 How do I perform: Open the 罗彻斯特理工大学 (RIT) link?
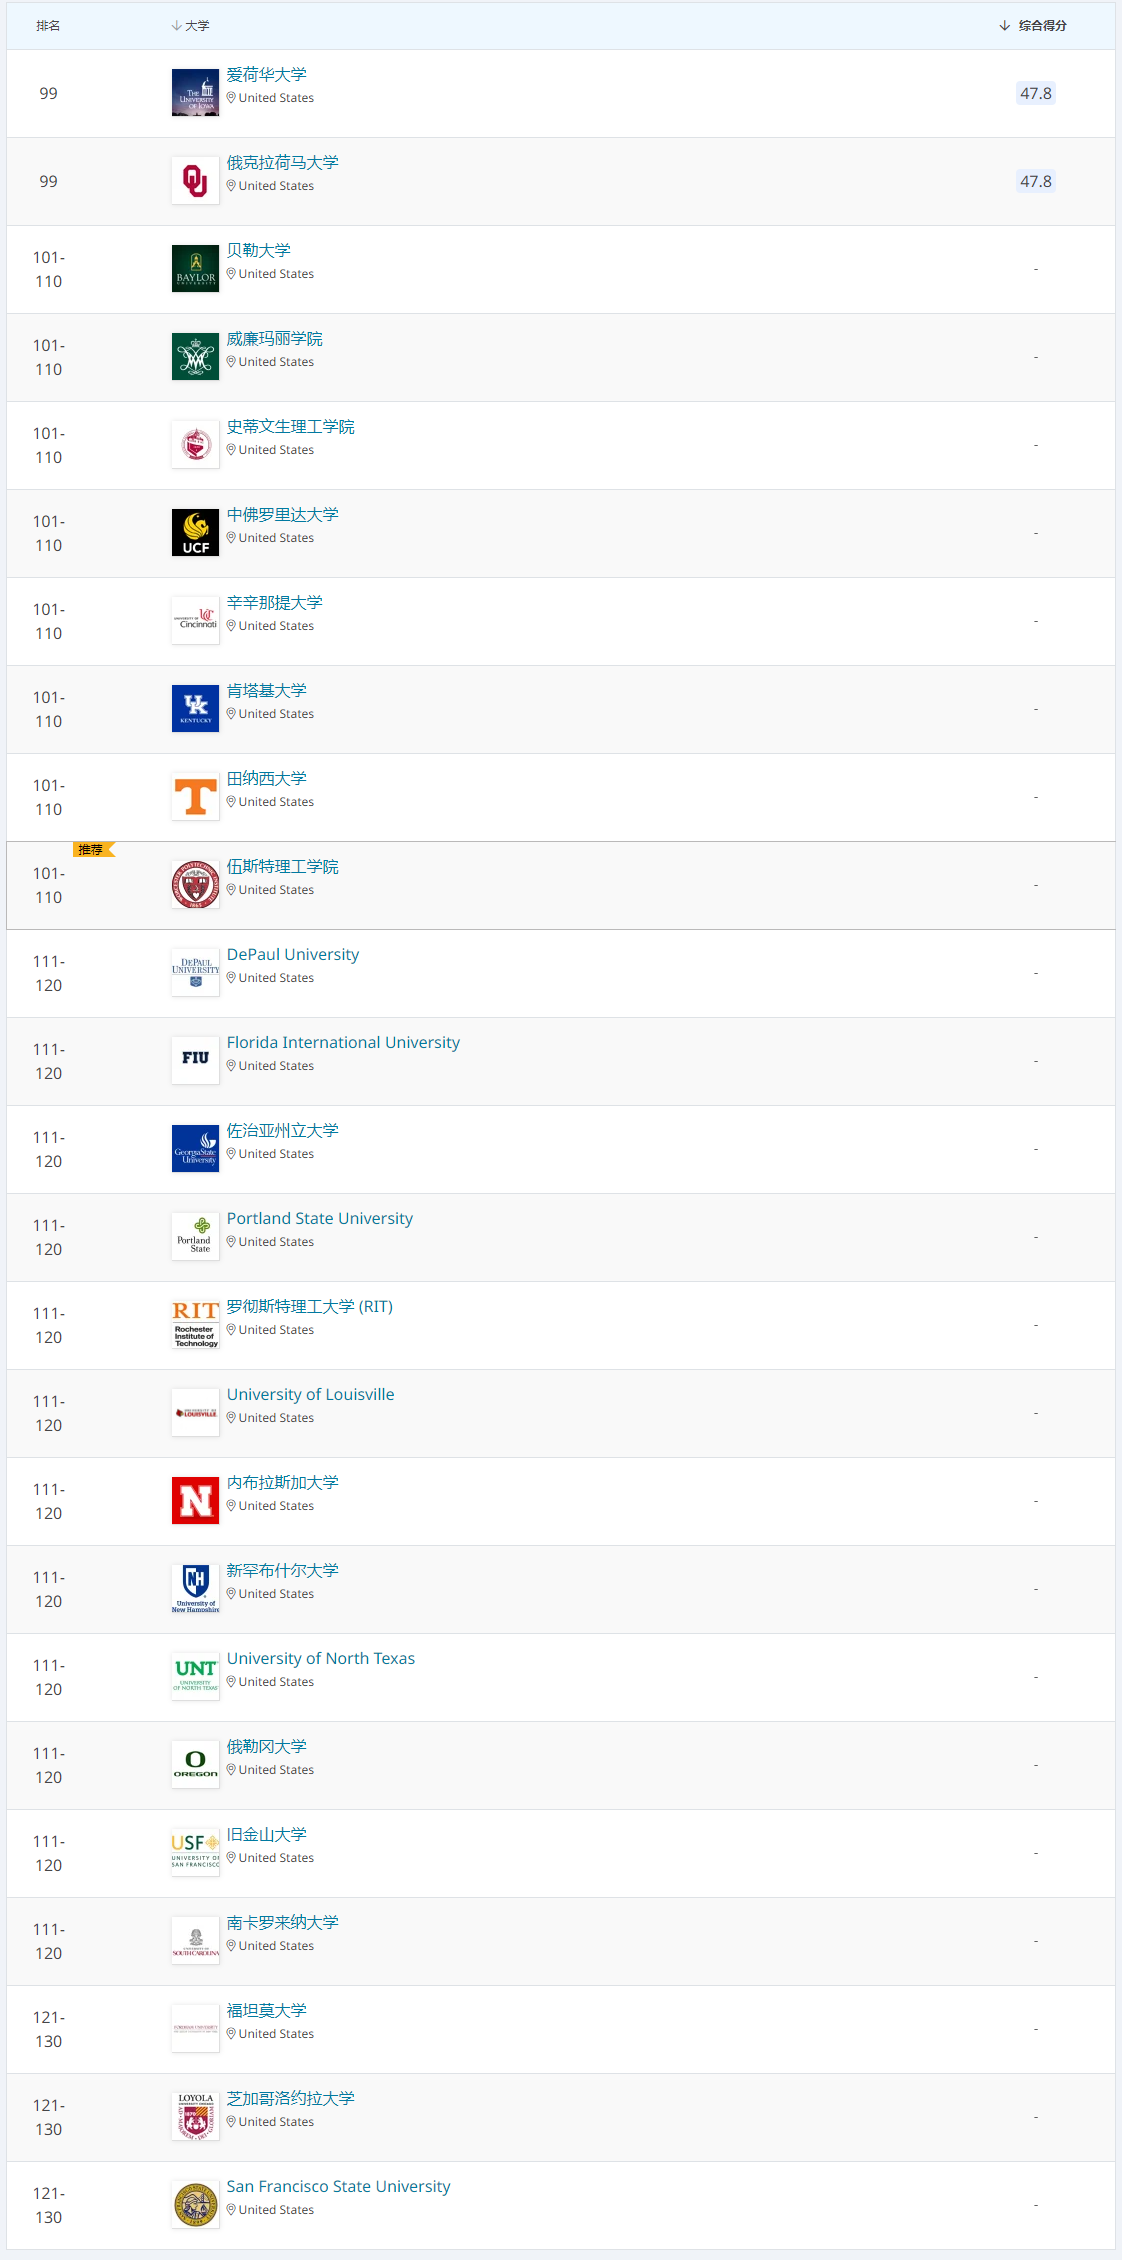[x=310, y=1307]
